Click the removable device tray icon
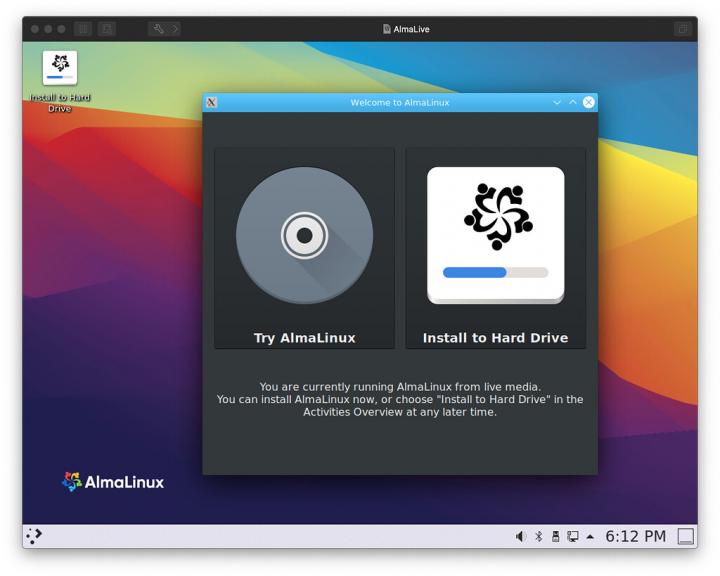The width and height of the screenshot is (720, 576). pos(555,537)
